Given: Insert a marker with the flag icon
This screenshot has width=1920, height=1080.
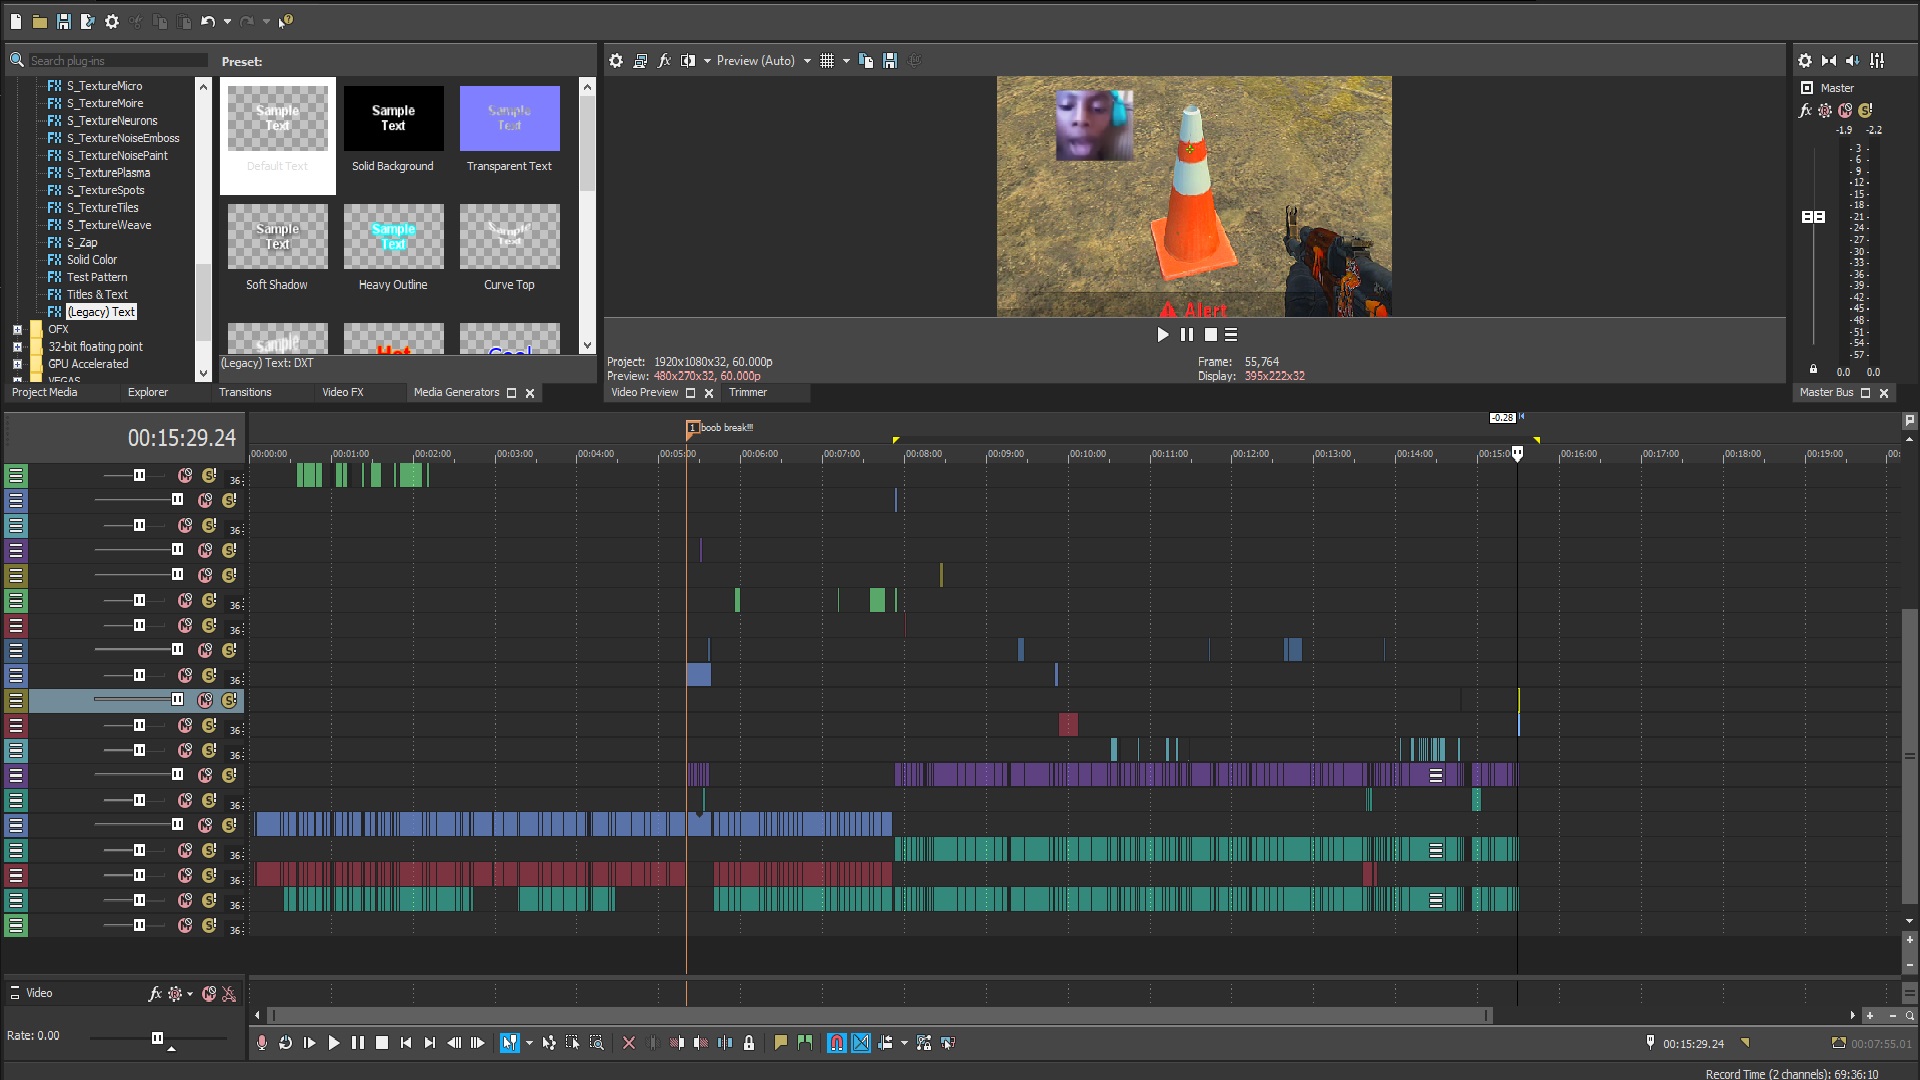Looking at the screenshot, I should pyautogui.click(x=781, y=1043).
